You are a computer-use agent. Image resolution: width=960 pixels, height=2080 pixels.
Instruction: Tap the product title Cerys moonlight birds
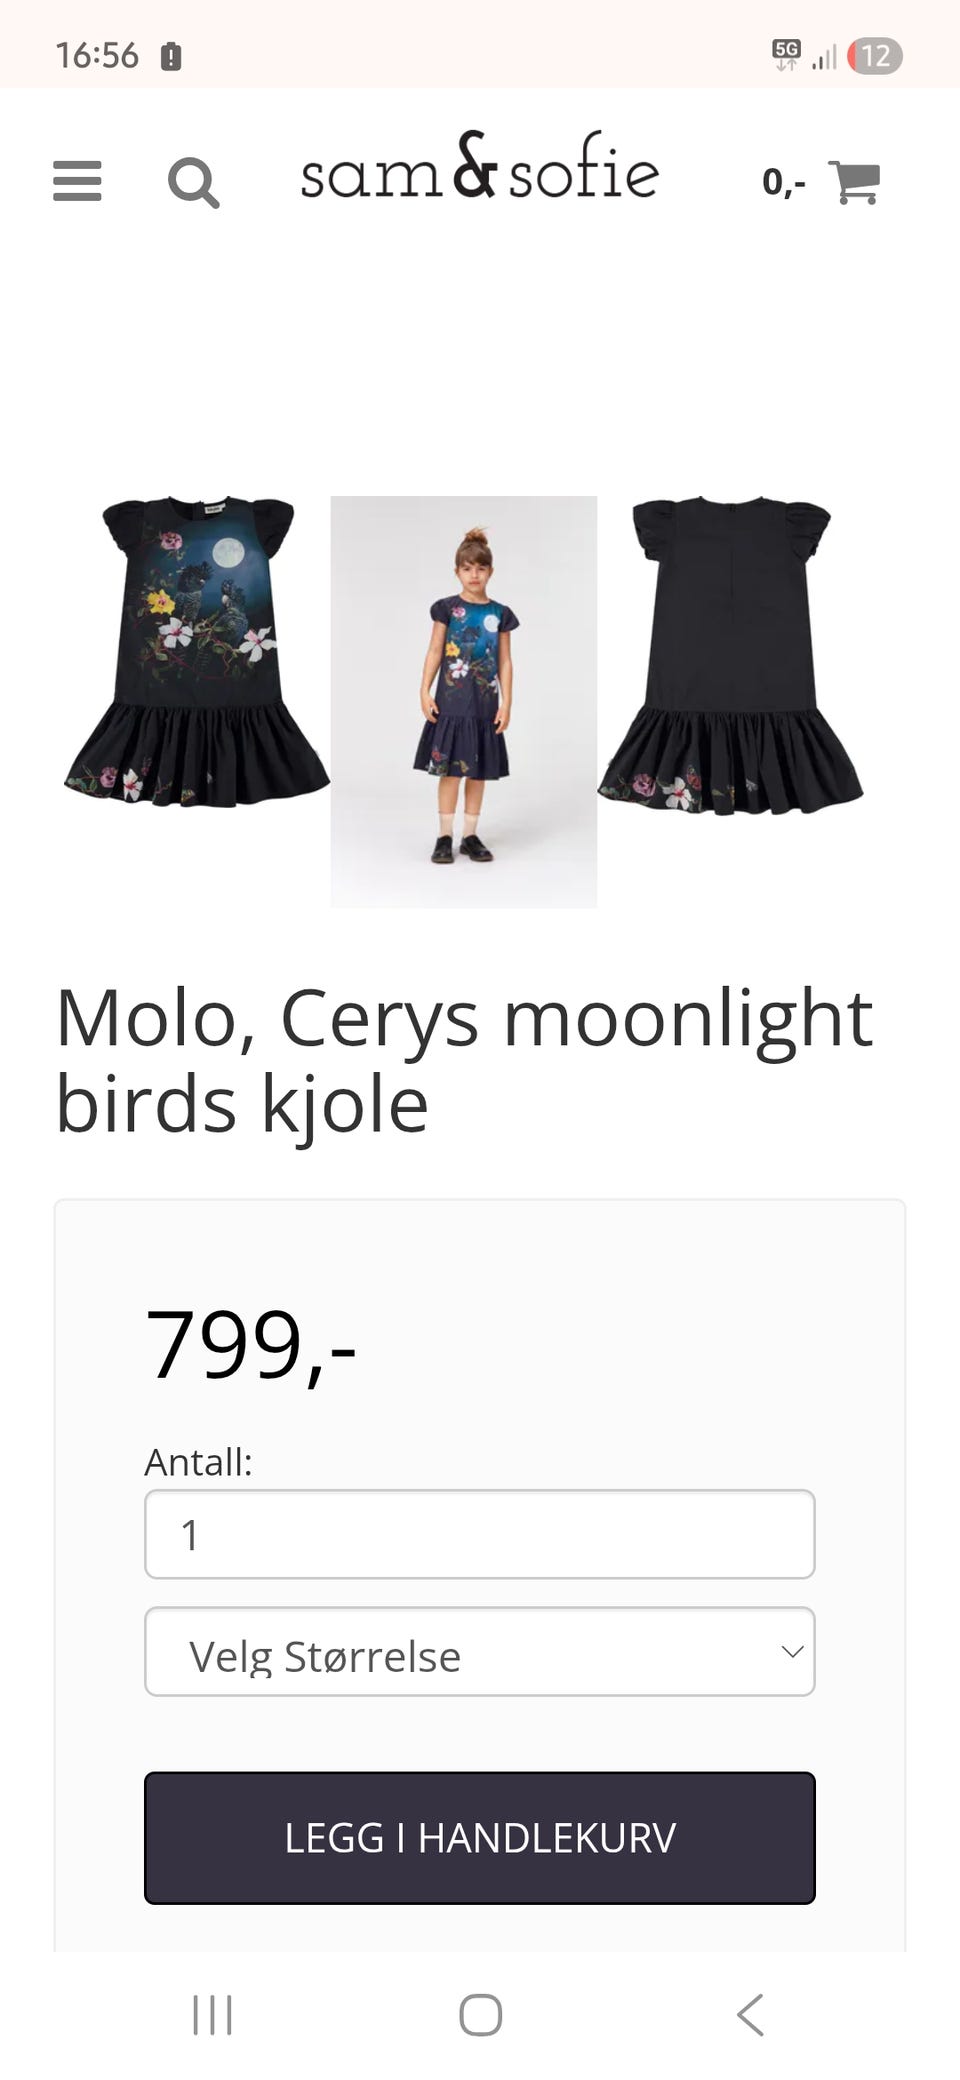coord(464,1060)
